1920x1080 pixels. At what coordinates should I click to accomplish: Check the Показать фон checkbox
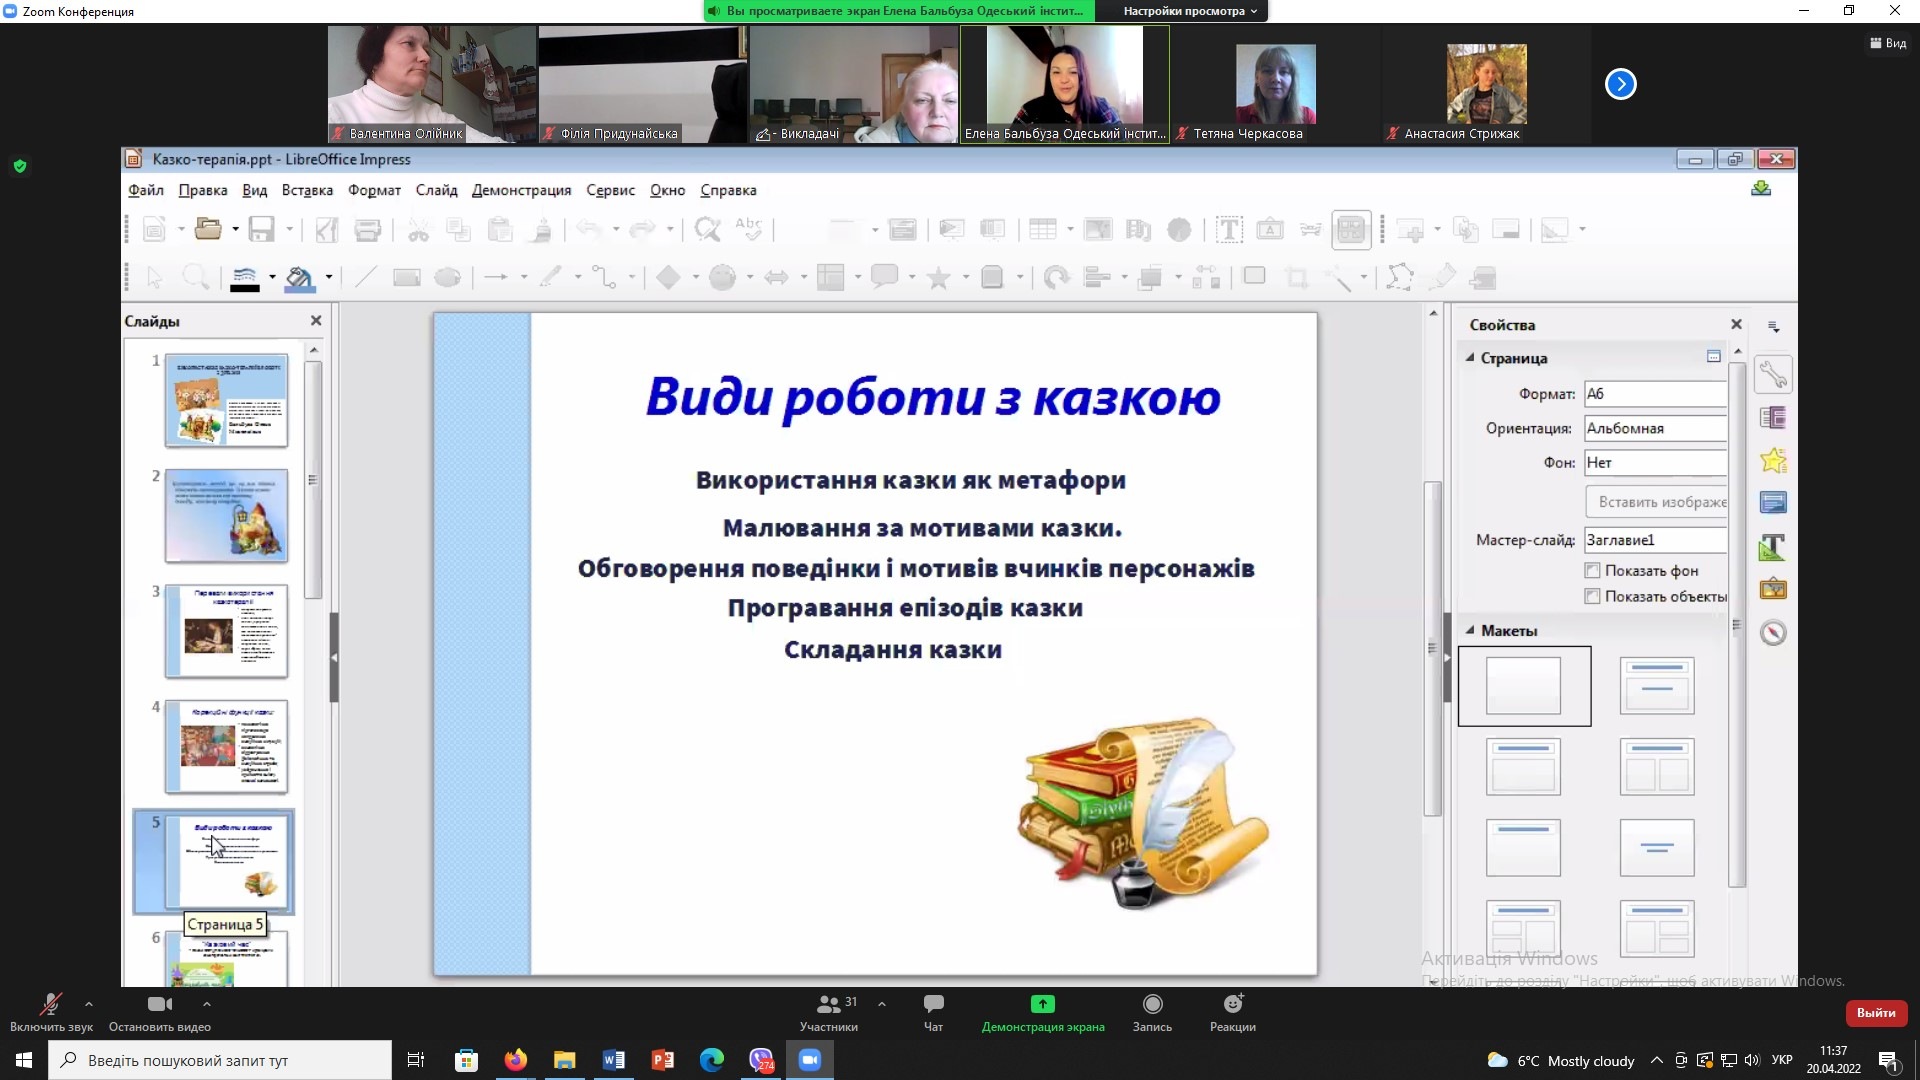pyautogui.click(x=1592, y=571)
